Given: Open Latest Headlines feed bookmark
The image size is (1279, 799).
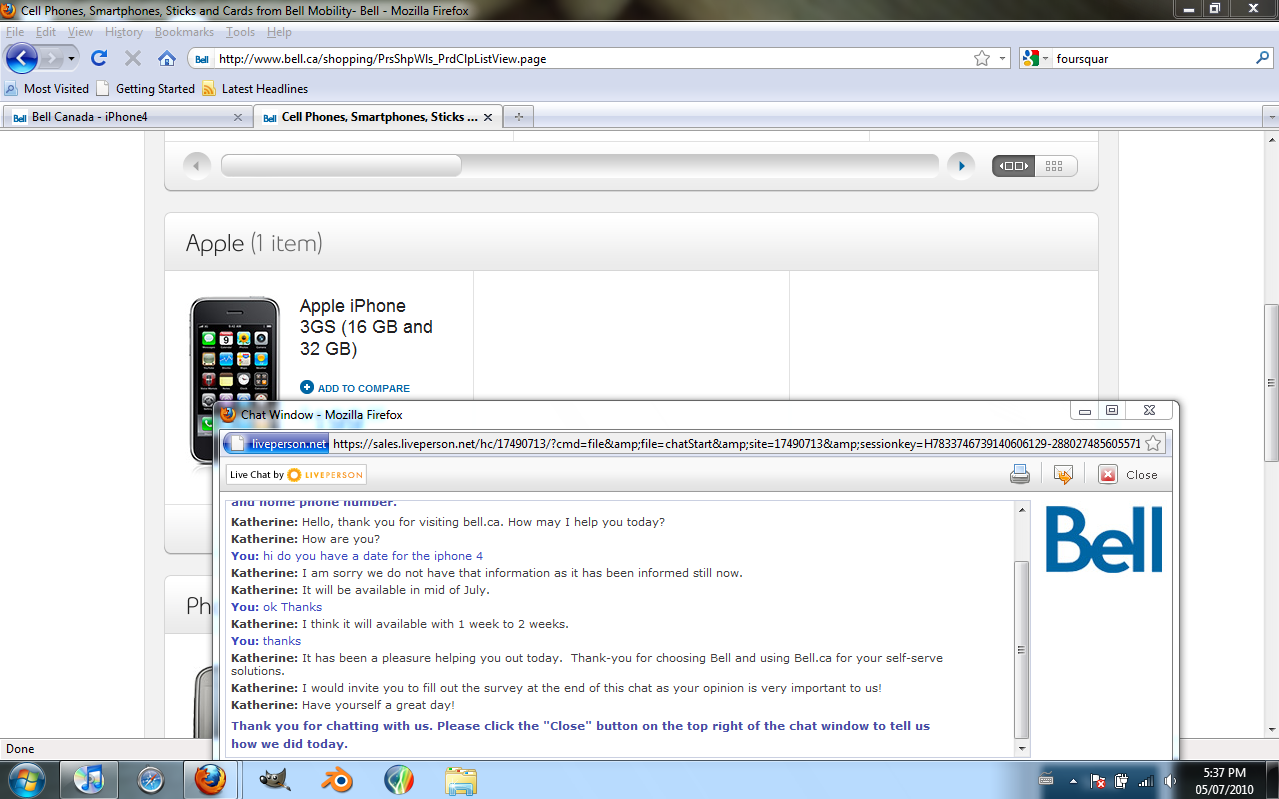Looking at the screenshot, I should pyautogui.click(x=255, y=89).
